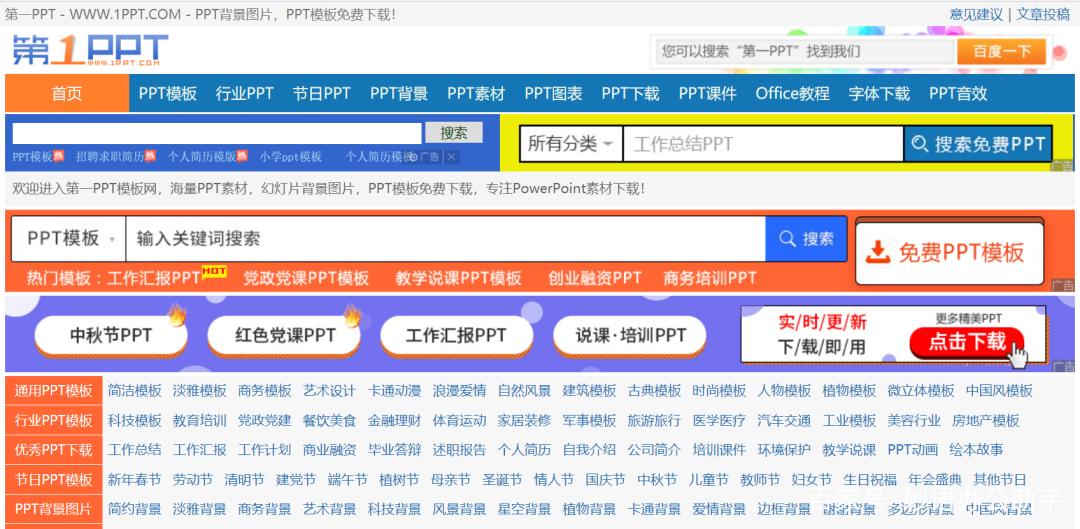The image size is (1080, 529).
Task: Click the 百度一下 button
Action: (1001, 52)
